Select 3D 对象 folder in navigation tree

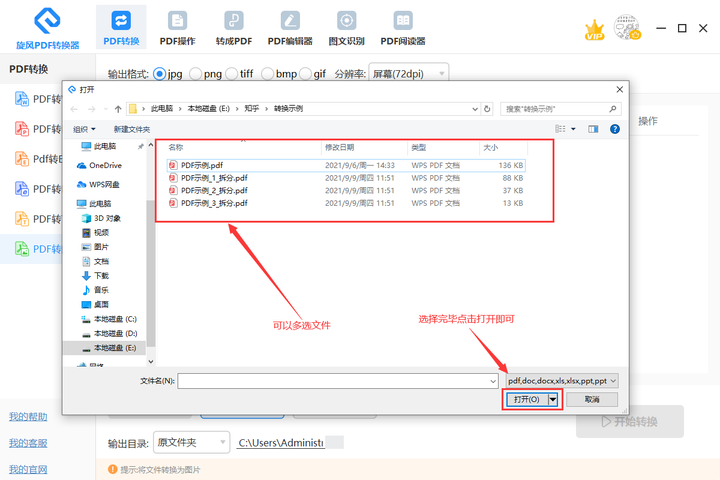coord(101,218)
